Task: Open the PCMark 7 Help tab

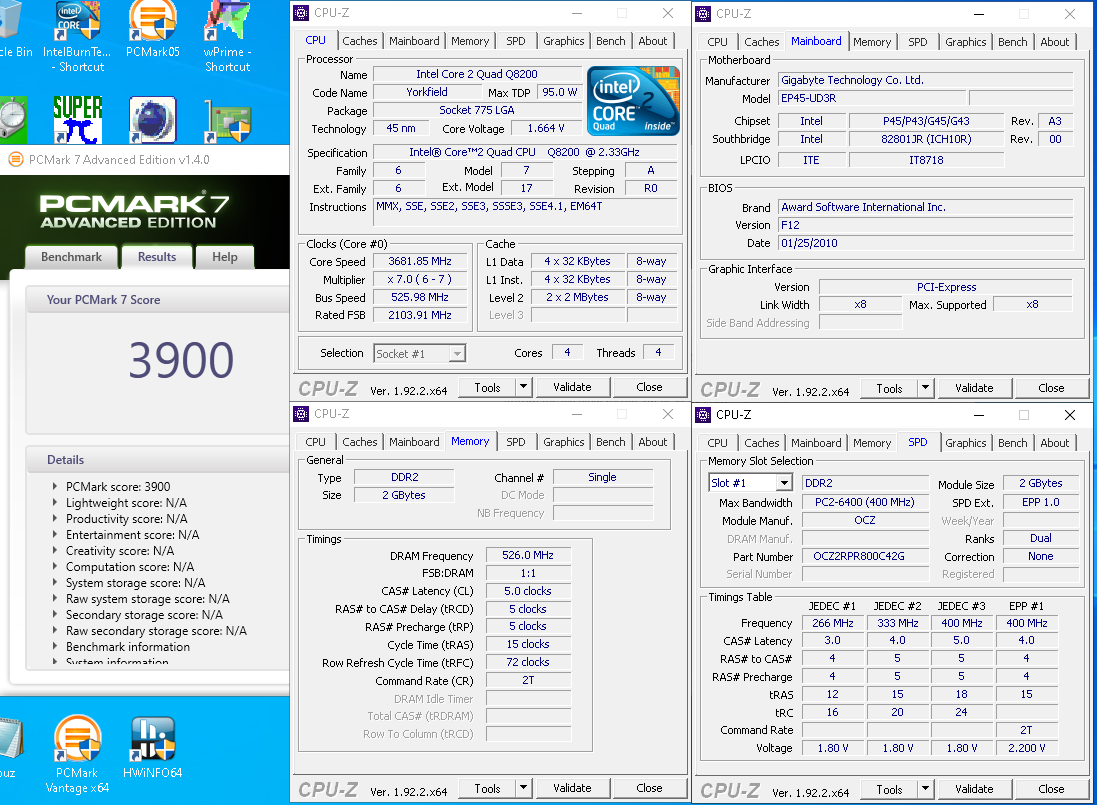Action: coord(225,257)
